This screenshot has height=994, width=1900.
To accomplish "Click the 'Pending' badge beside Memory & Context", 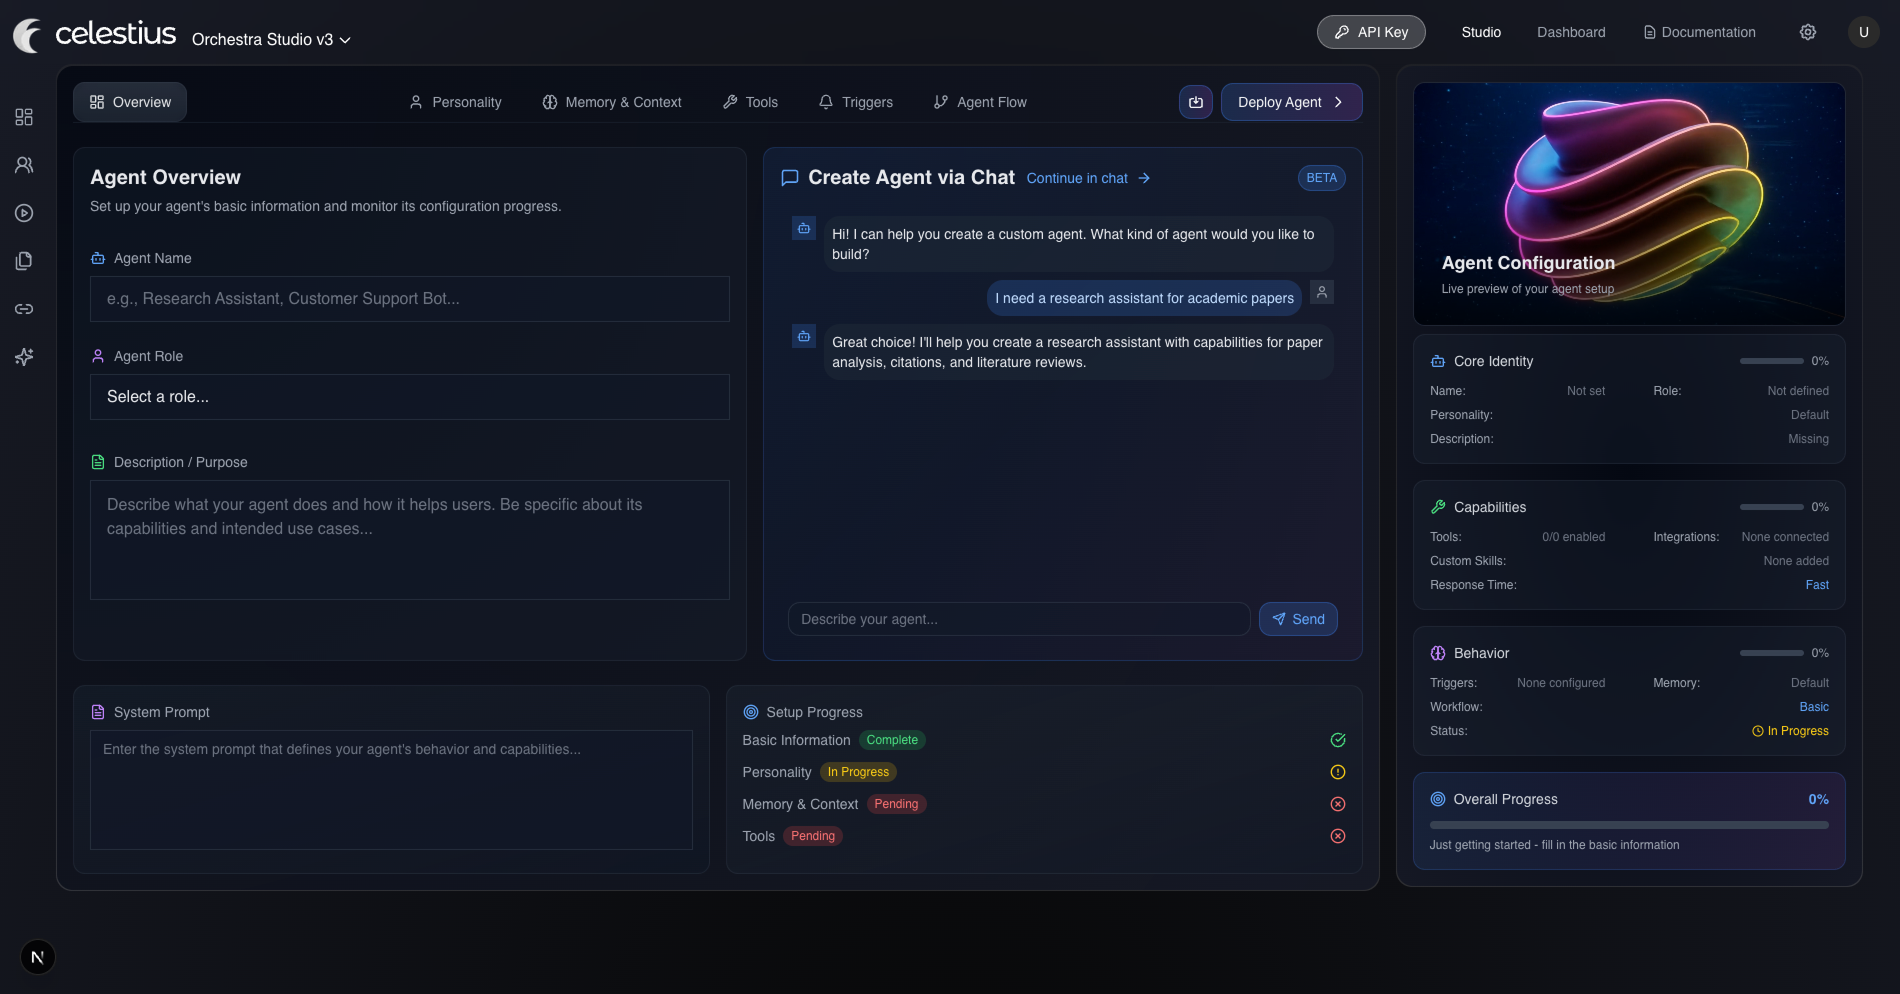I will tap(896, 804).
